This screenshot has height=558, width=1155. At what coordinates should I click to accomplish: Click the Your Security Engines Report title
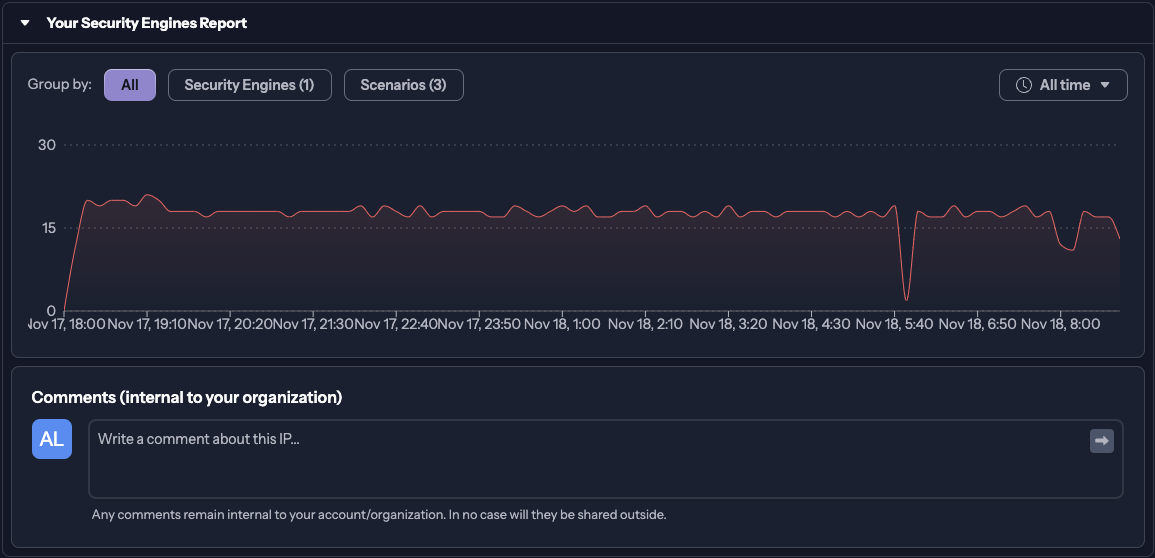146,23
